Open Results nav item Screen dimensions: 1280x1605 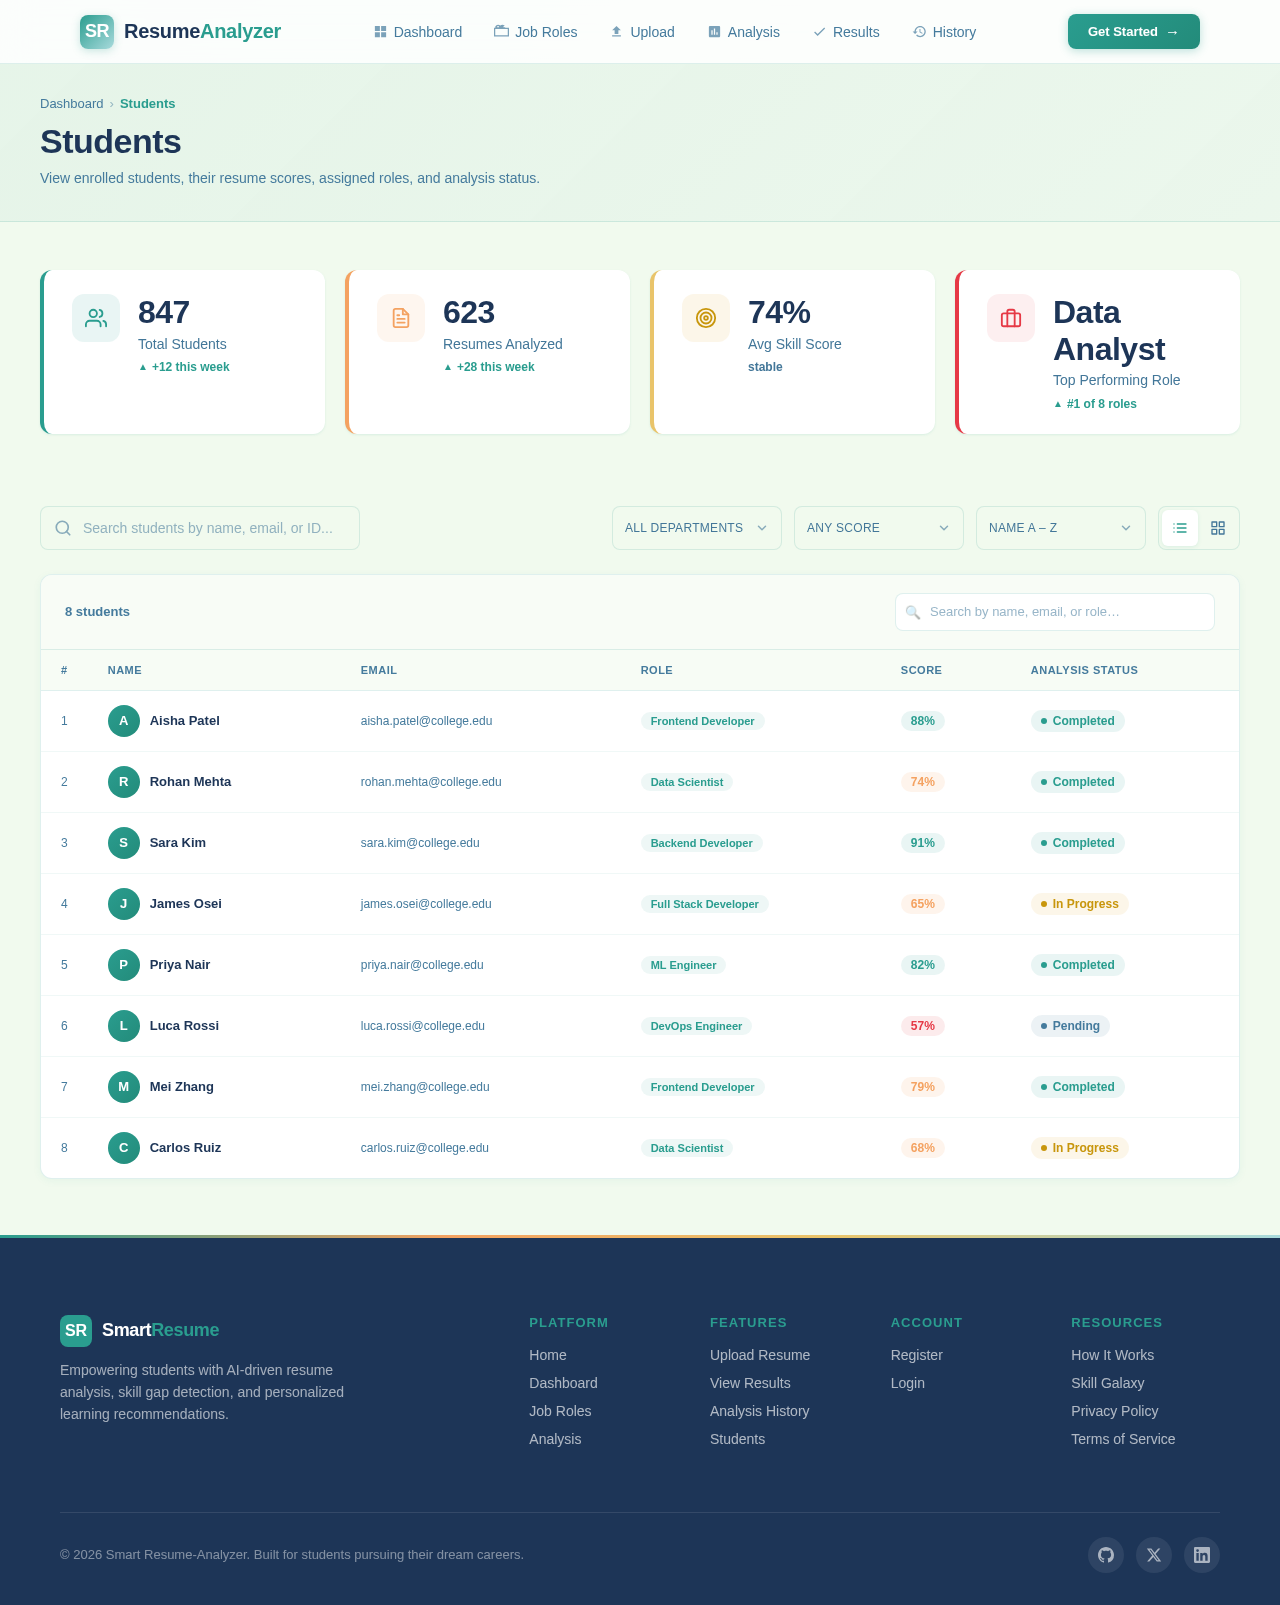point(846,32)
